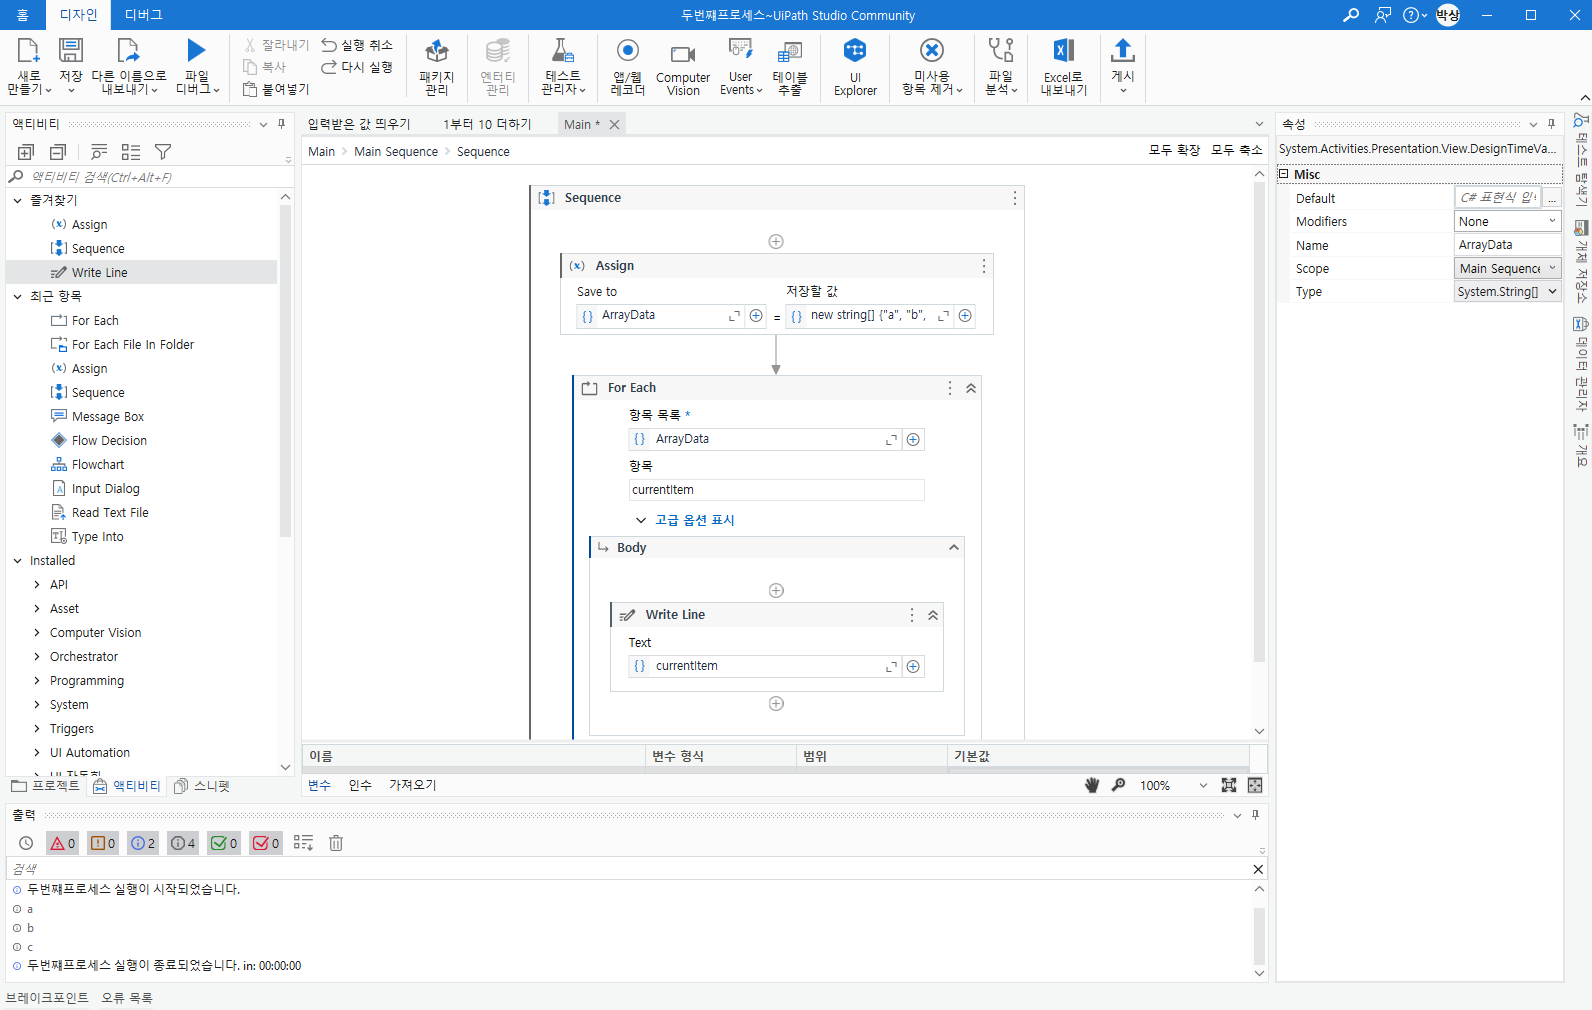
Task: Toggle trace filter showing 4 messages
Action: pyautogui.click(x=183, y=843)
